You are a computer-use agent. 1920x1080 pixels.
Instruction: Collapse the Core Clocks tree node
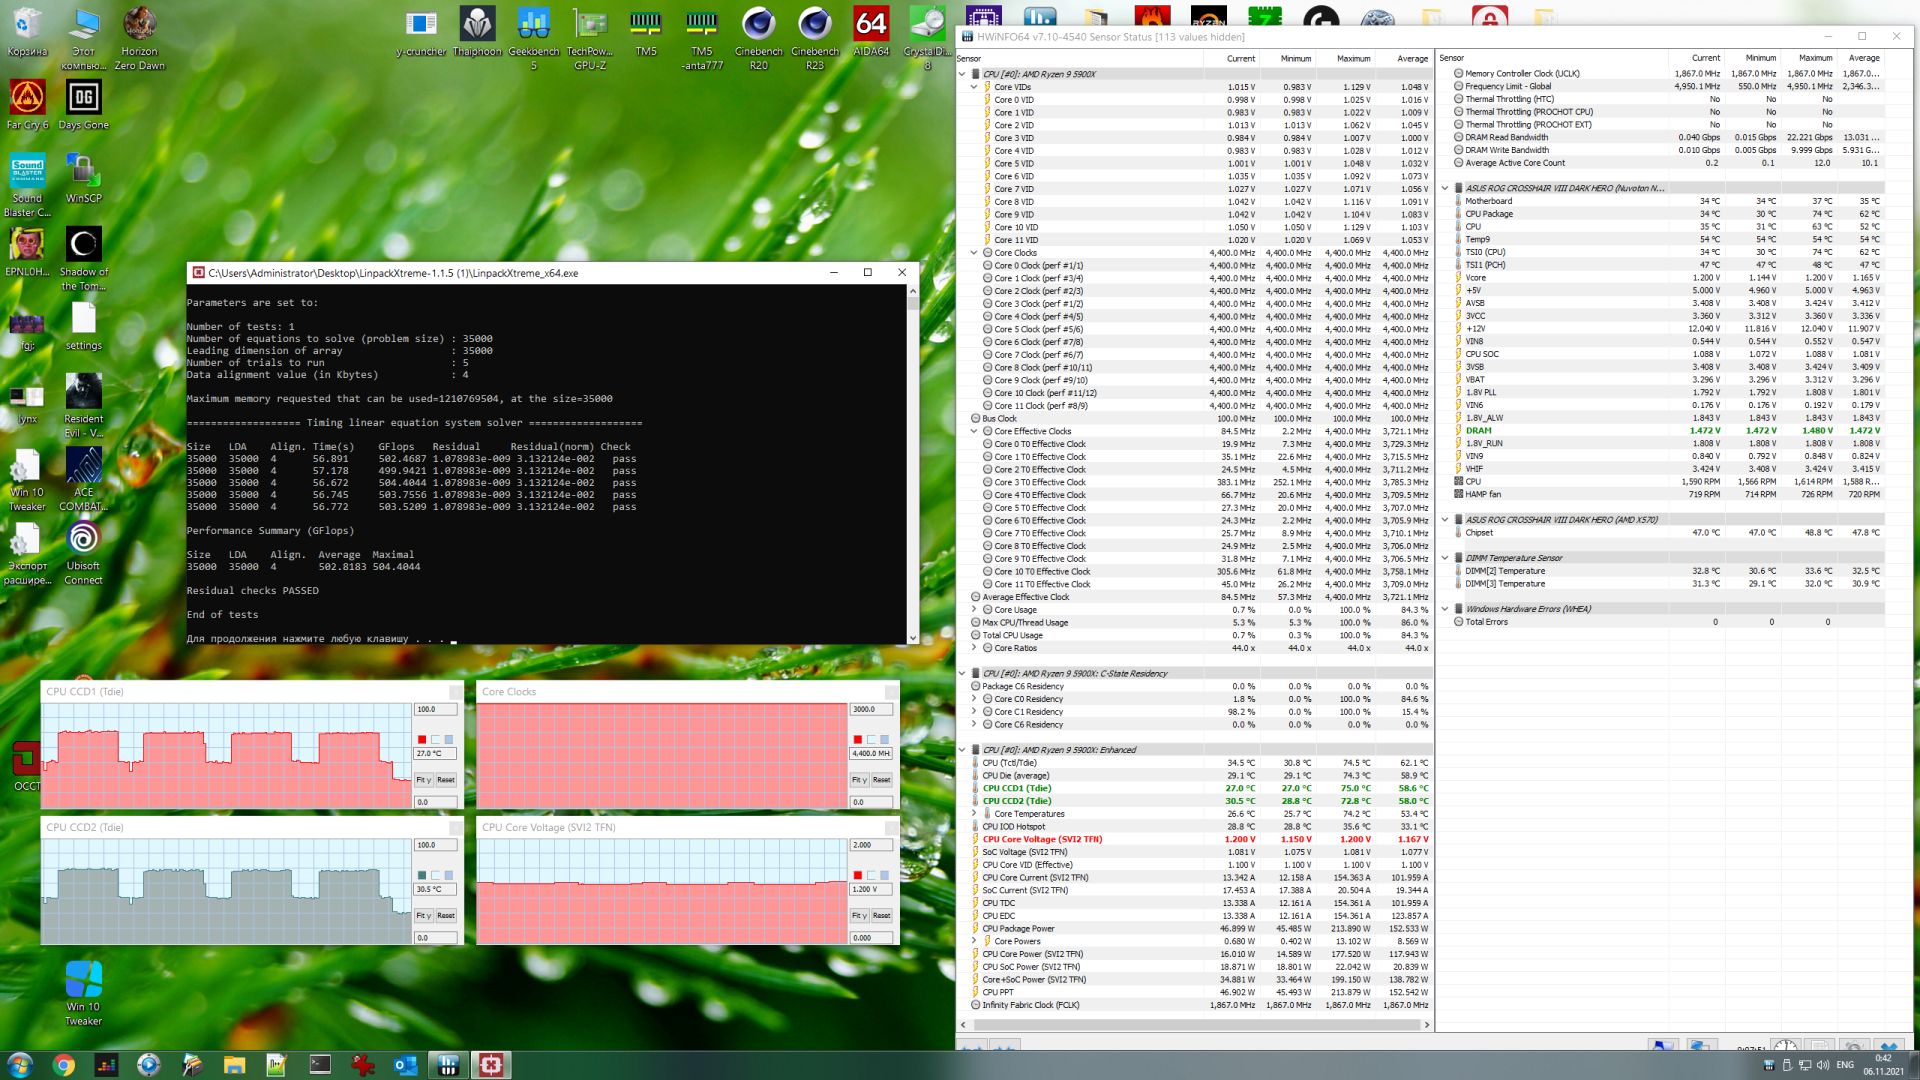(974, 253)
